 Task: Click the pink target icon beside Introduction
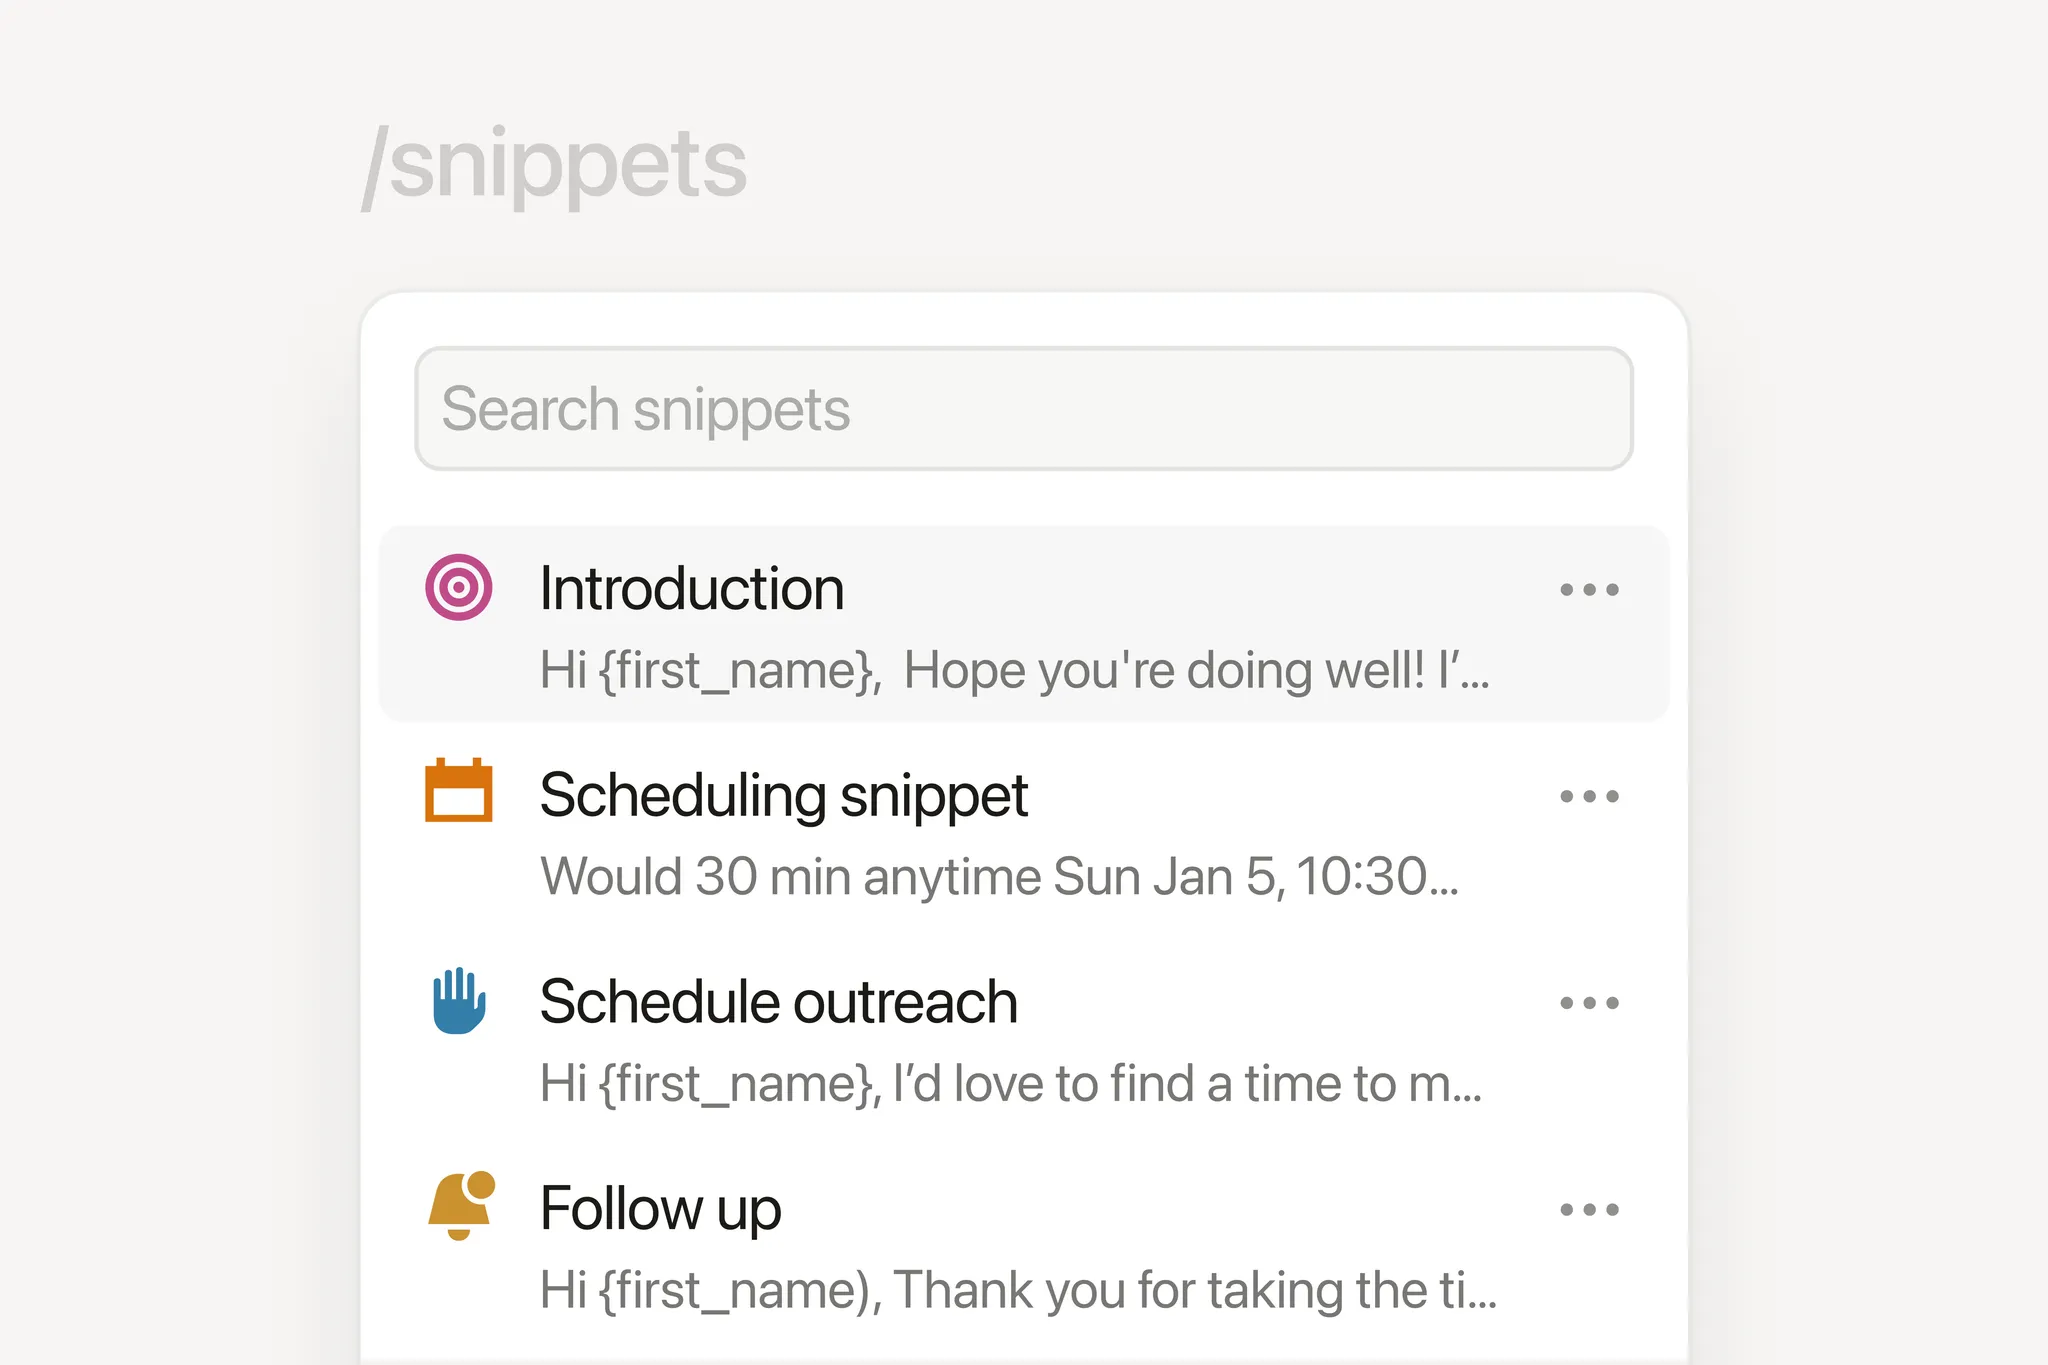[x=459, y=588]
